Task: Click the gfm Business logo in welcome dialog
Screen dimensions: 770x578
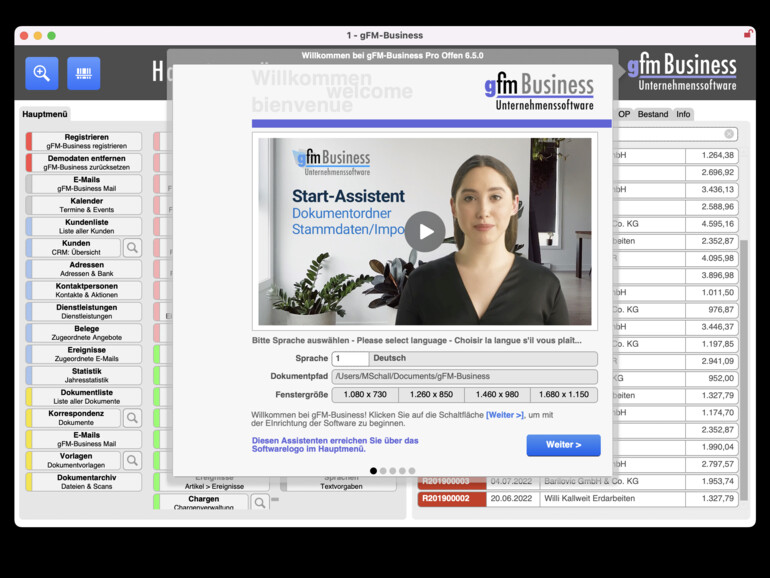Action: [x=539, y=91]
